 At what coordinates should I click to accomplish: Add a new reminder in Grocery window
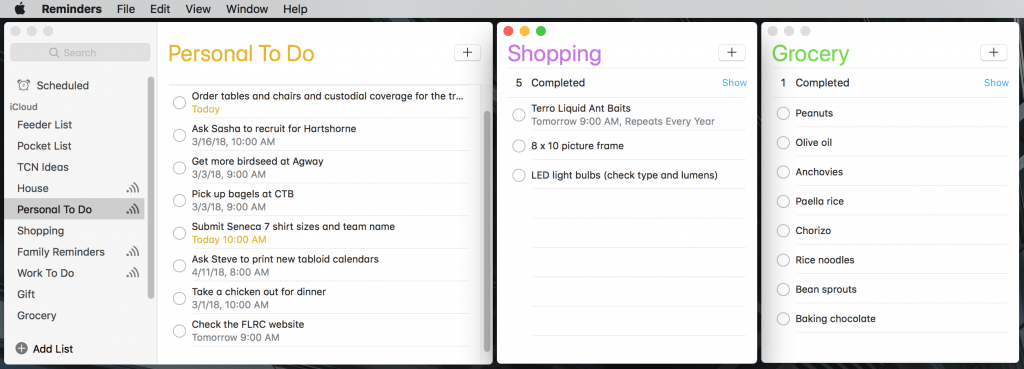point(994,53)
